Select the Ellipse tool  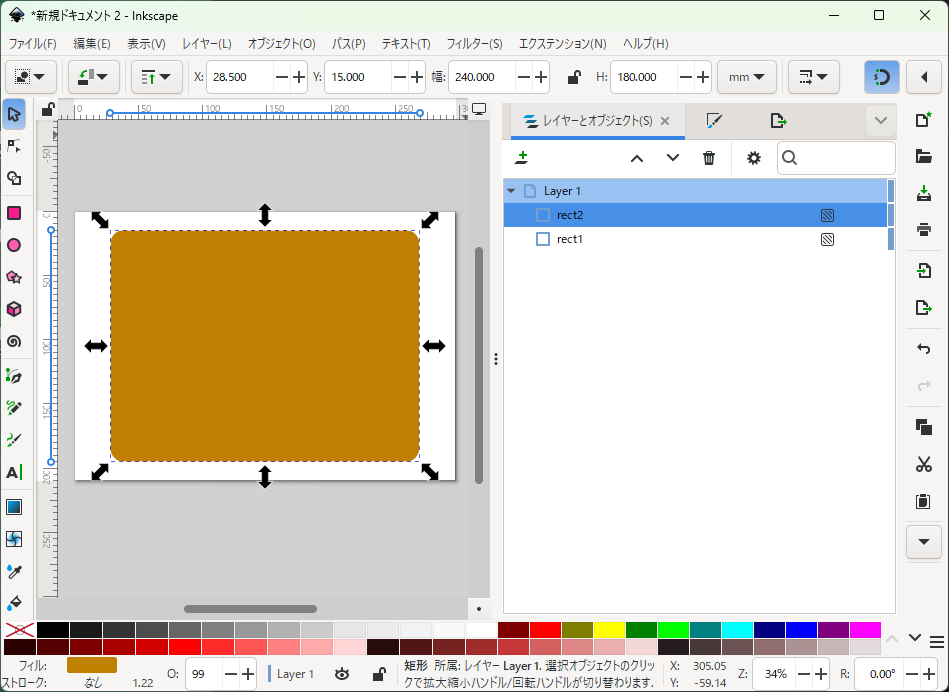pos(14,245)
